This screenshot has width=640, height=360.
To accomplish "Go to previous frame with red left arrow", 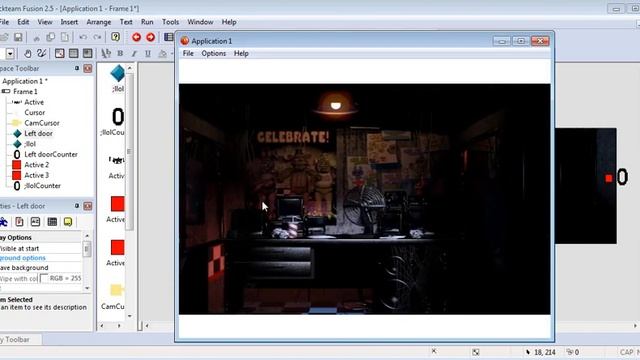I will pyautogui.click(x=136, y=37).
